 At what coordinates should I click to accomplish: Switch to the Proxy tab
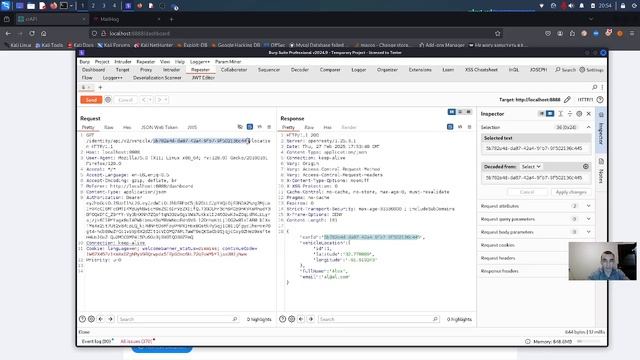pos(146,70)
